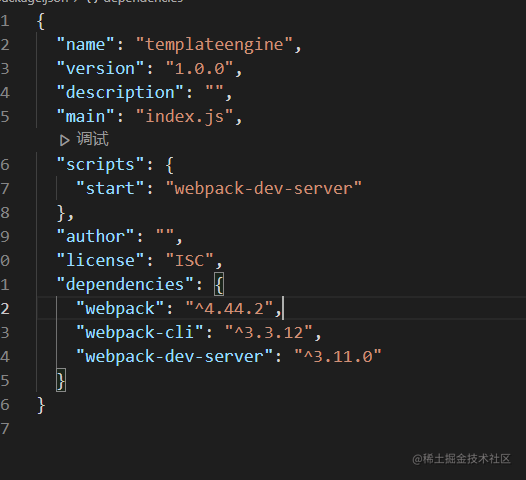Image resolution: width=526 pixels, height=480 pixels.
Task: Click the opening brace on the first line
Action: 41,21
